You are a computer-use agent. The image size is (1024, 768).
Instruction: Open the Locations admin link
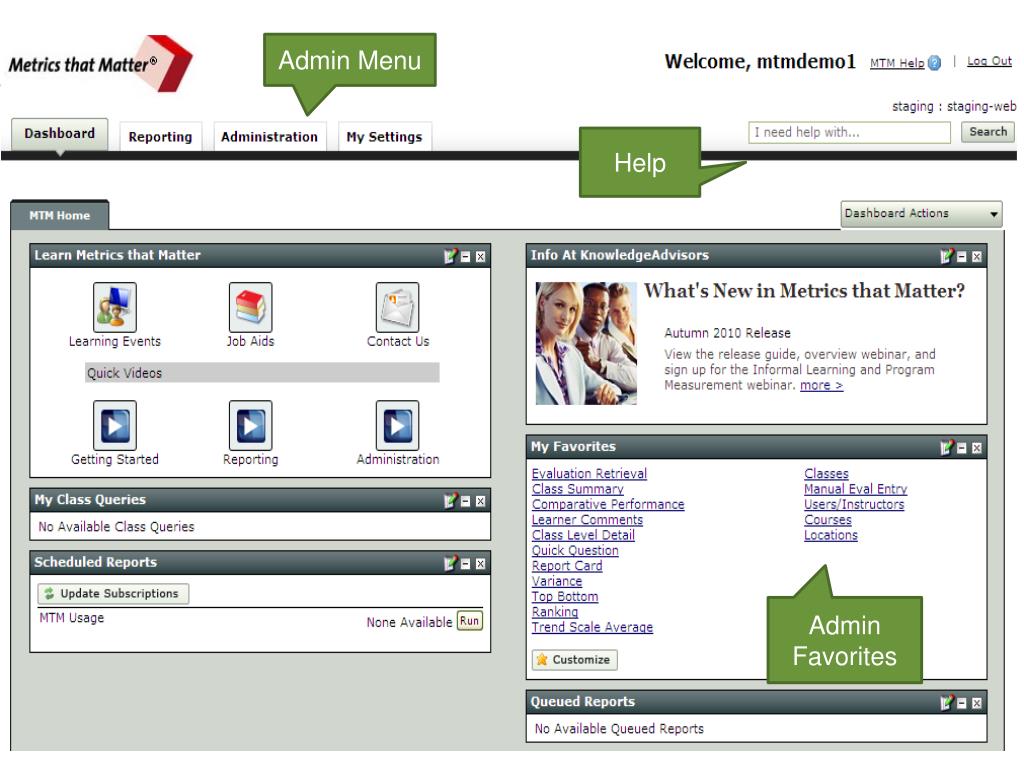coord(831,535)
